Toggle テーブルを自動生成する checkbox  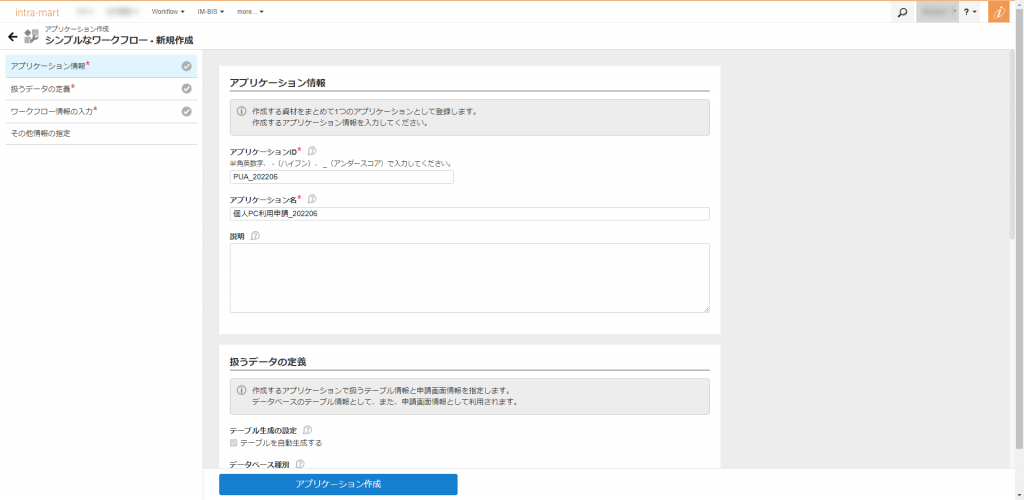(x=234, y=443)
